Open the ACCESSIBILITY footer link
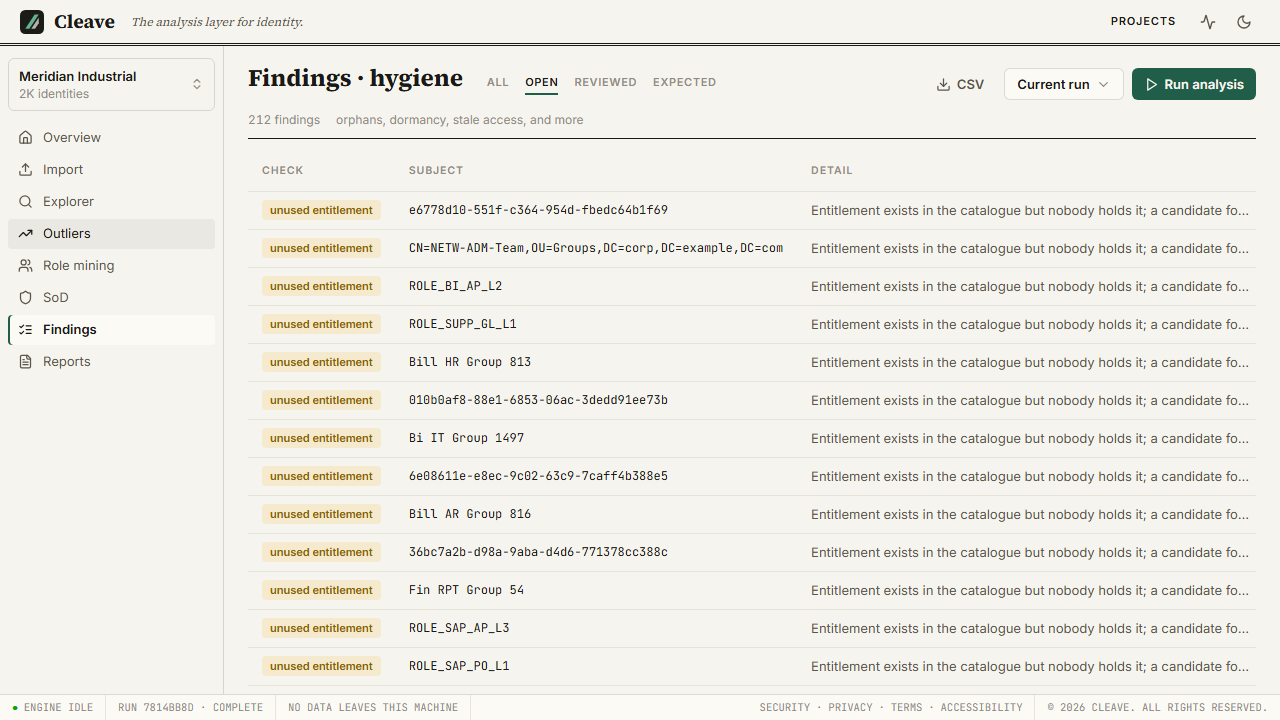This screenshot has width=1280, height=720. coord(982,708)
